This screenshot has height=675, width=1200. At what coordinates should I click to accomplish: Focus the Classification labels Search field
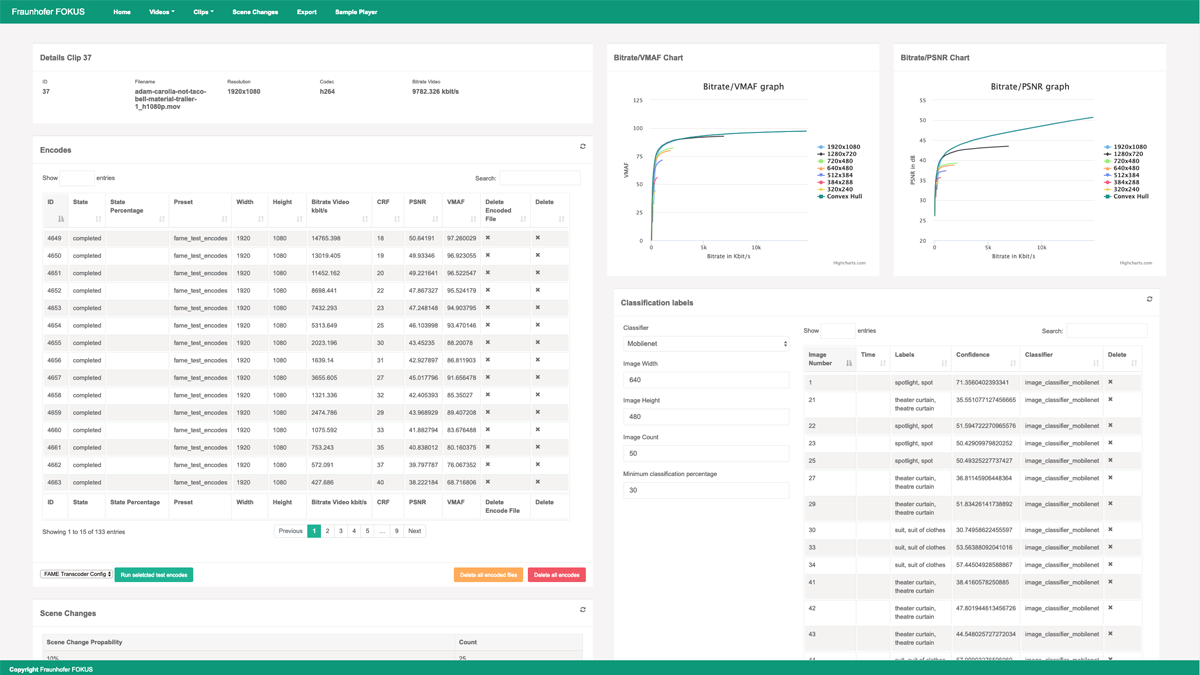1107,330
